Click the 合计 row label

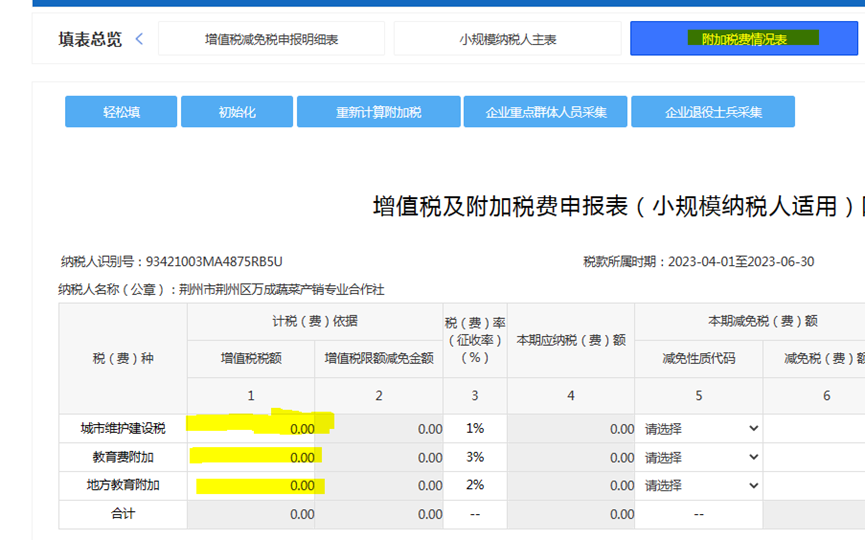point(123,514)
